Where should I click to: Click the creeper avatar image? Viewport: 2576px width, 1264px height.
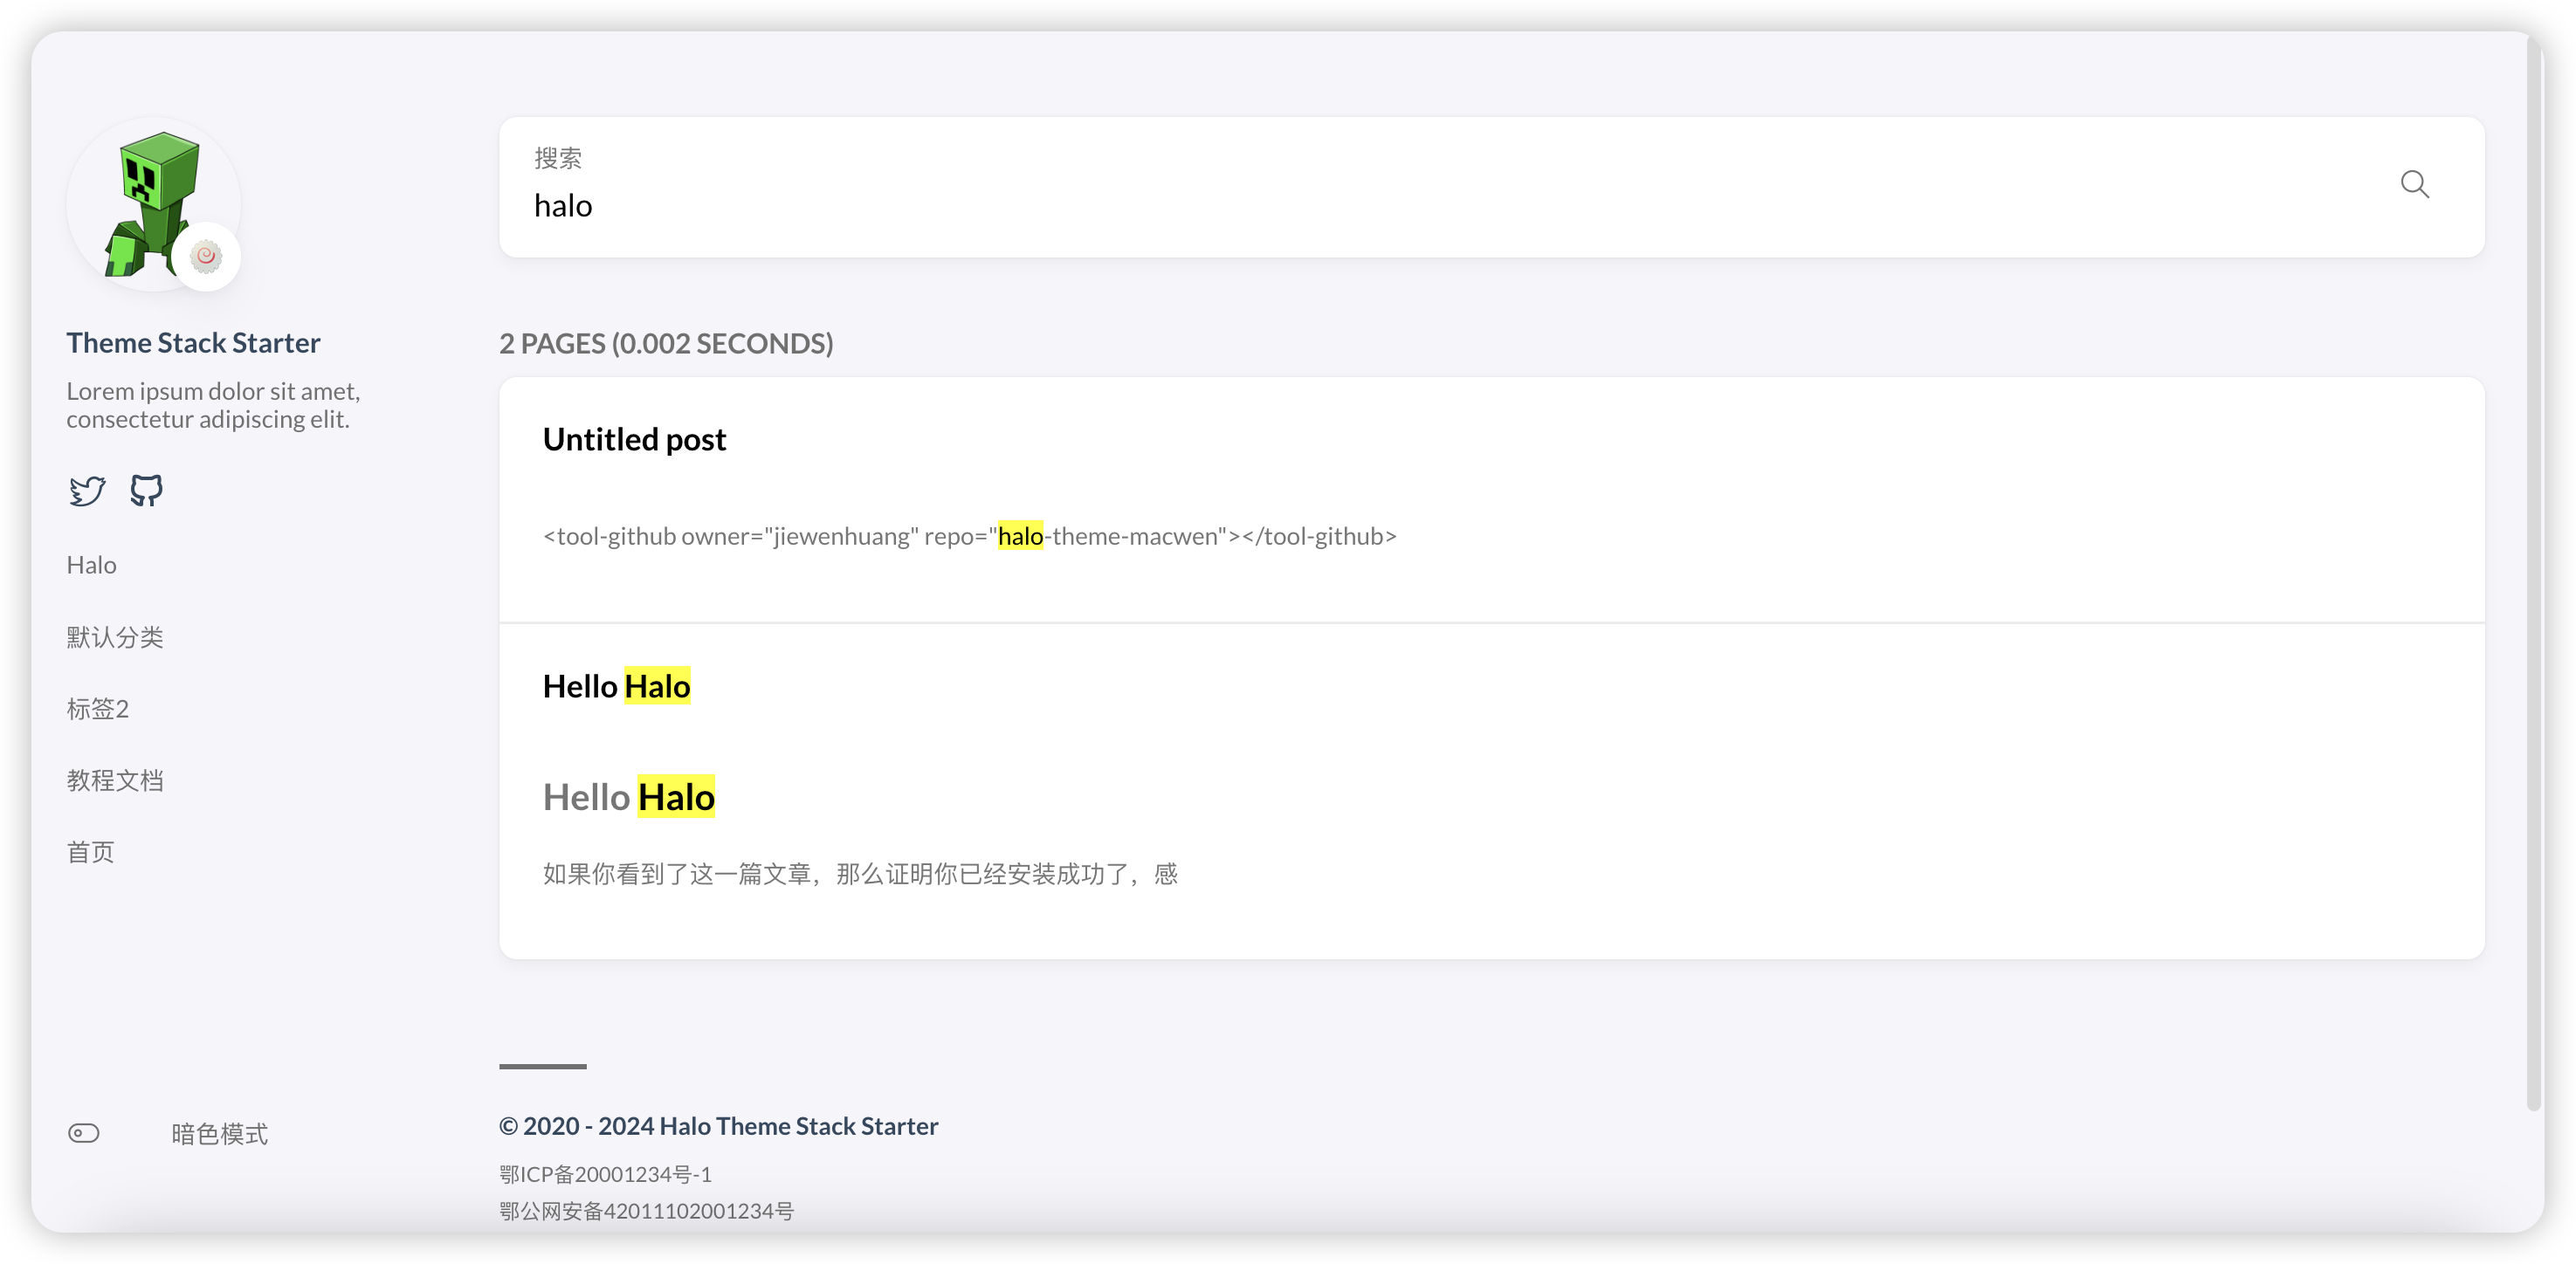click(153, 204)
